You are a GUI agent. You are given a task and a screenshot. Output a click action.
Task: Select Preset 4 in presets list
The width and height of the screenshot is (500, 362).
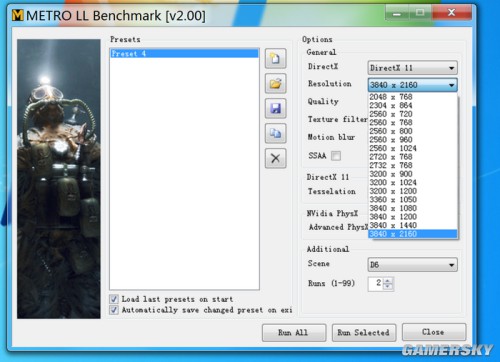(184, 53)
